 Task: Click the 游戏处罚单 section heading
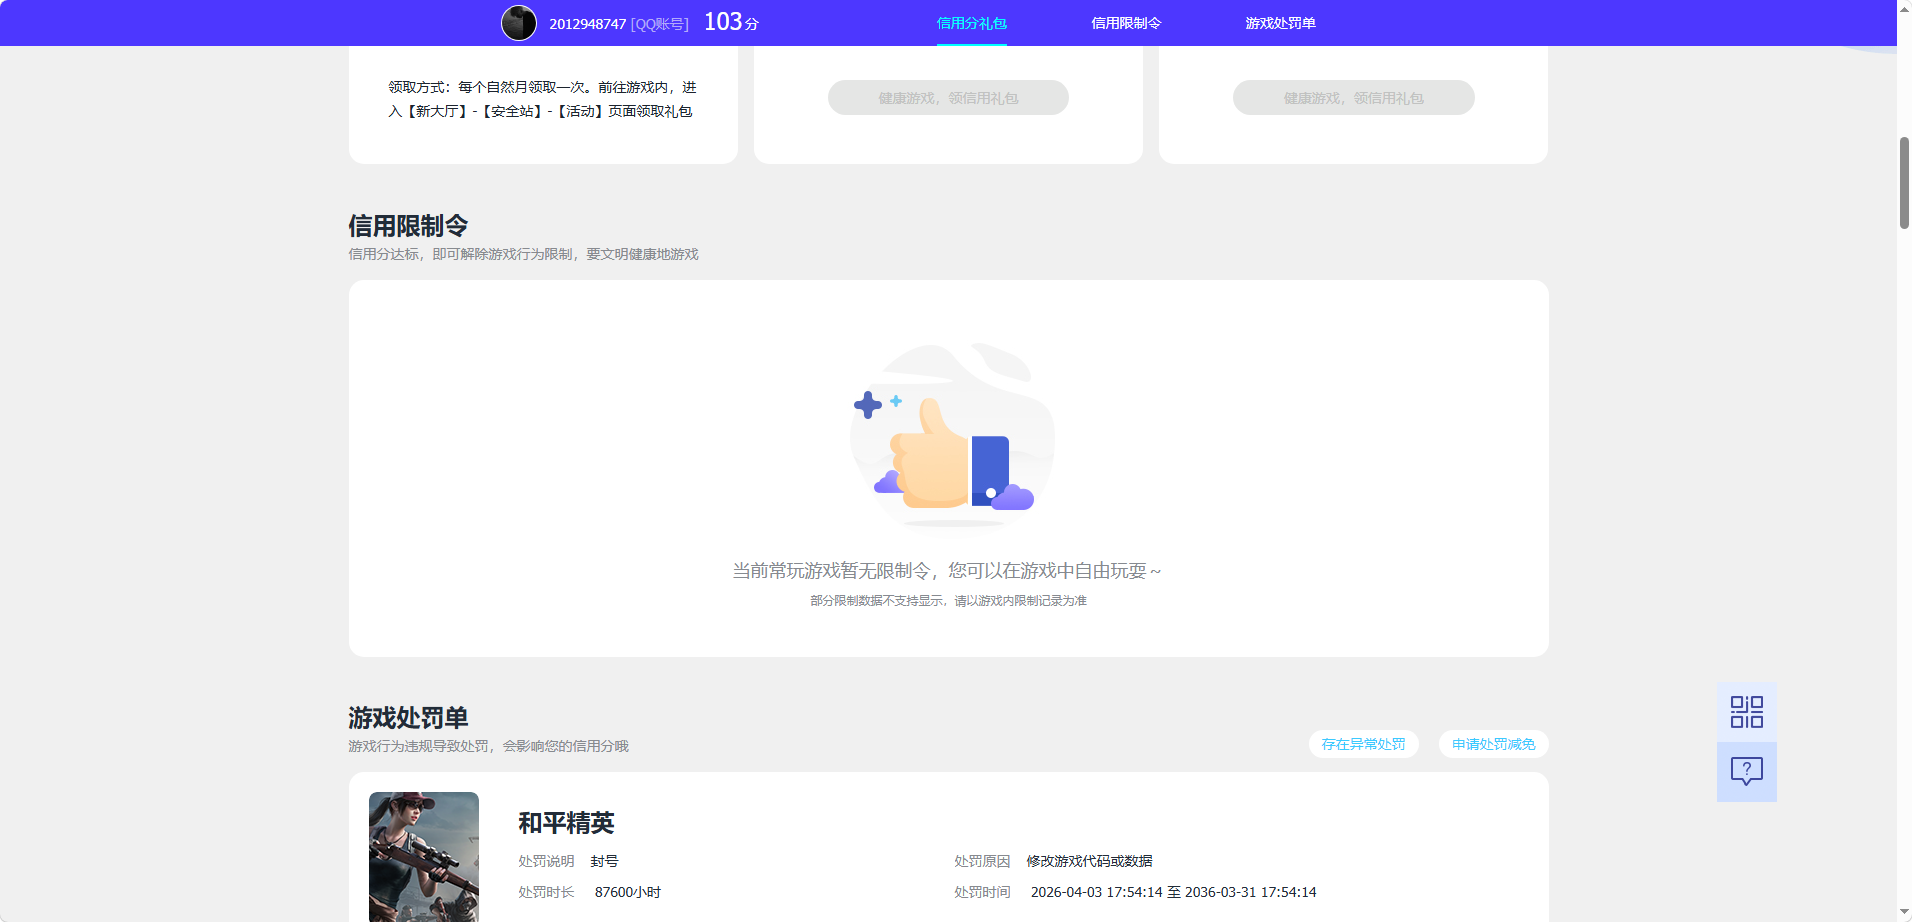tap(408, 718)
